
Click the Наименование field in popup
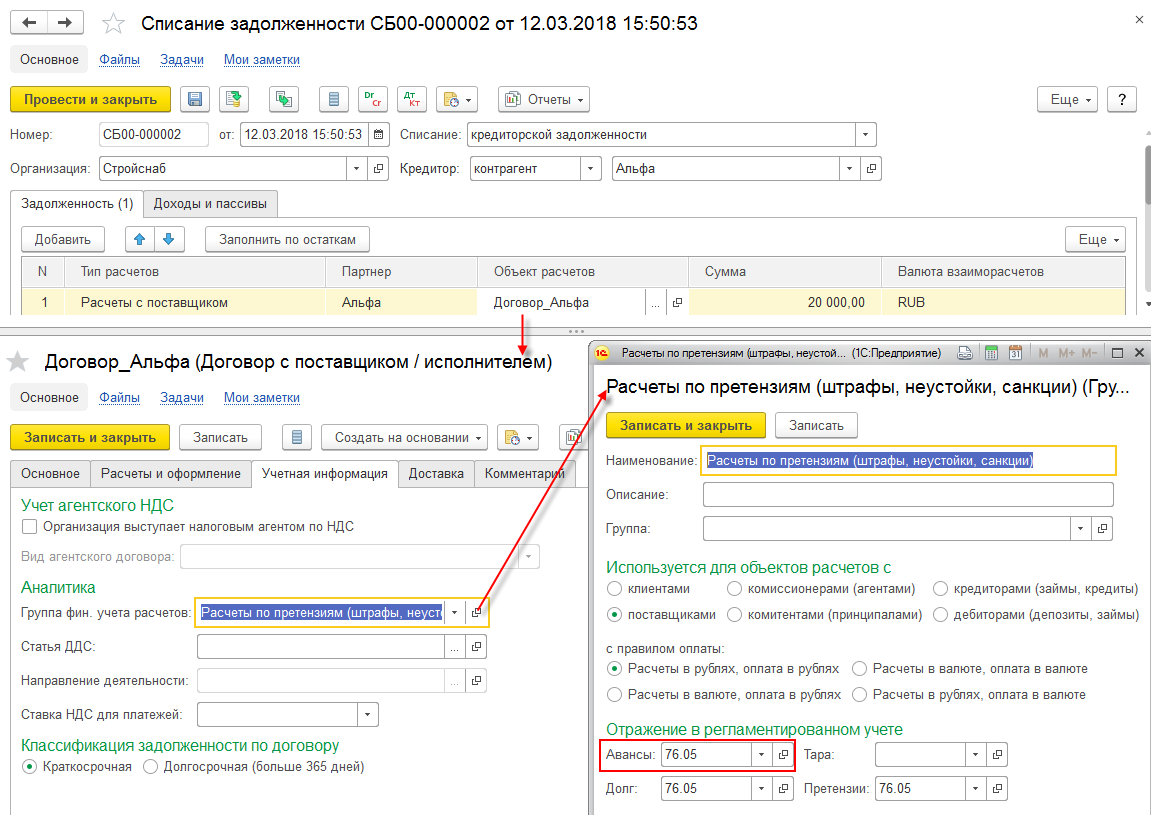[908, 460]
